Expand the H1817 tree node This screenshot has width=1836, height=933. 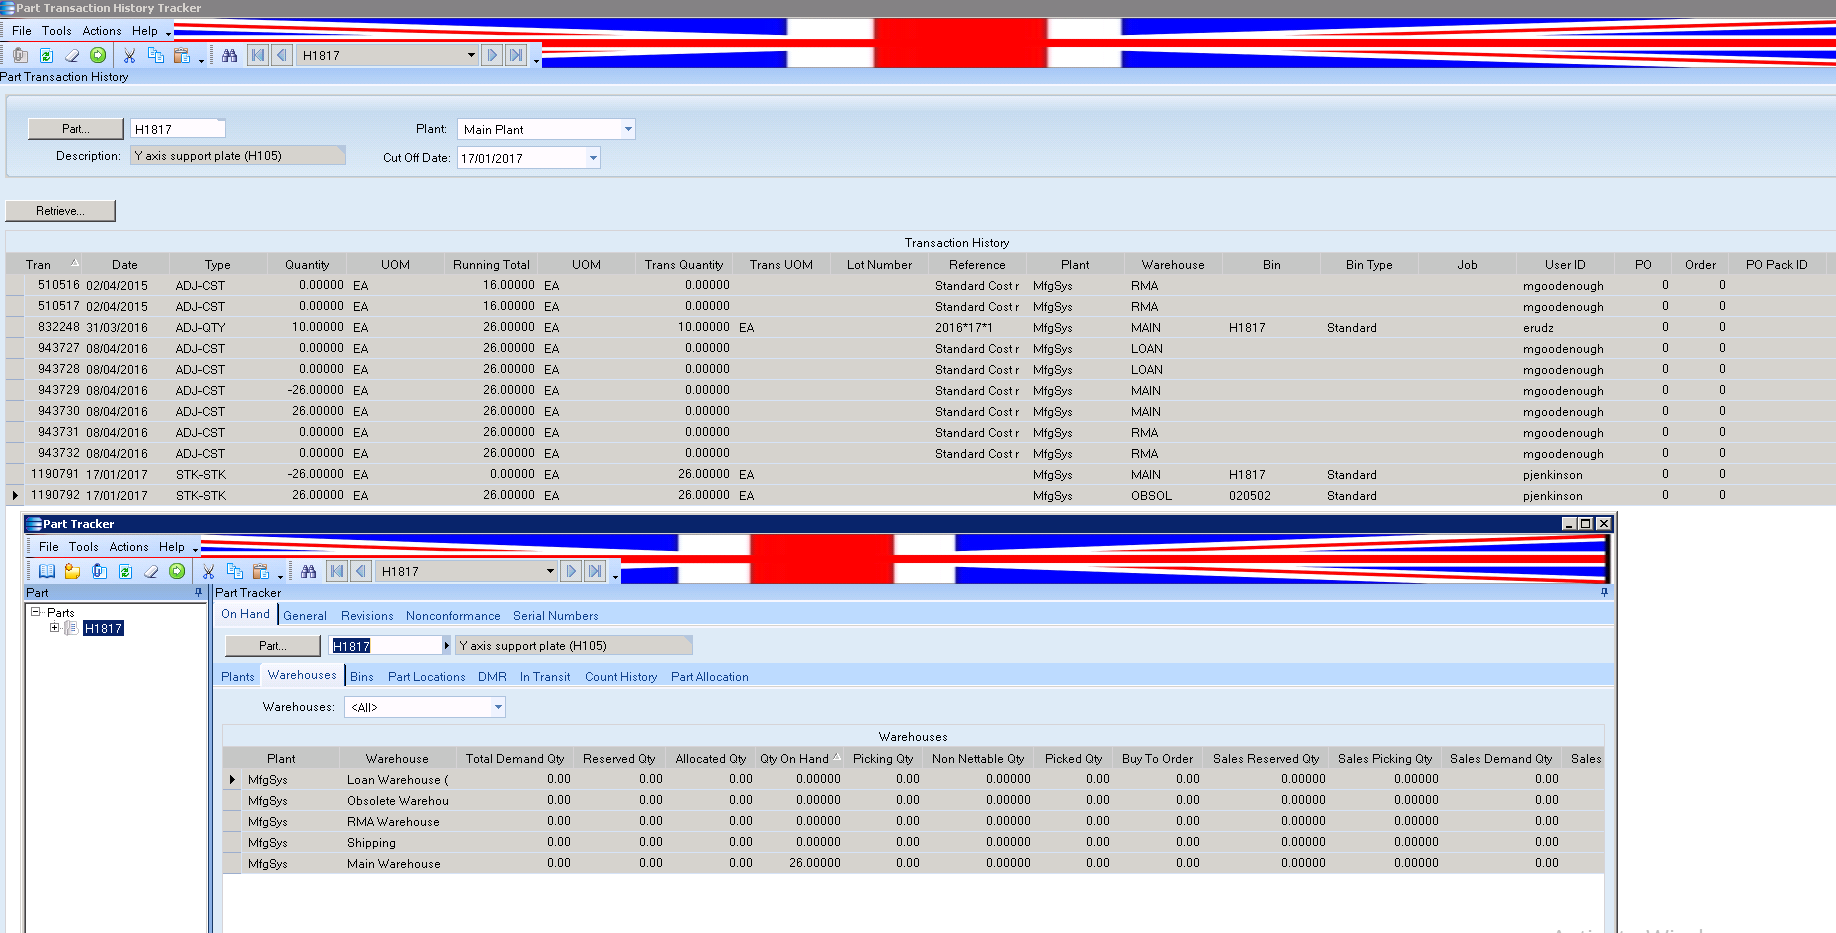coord(54,628)
